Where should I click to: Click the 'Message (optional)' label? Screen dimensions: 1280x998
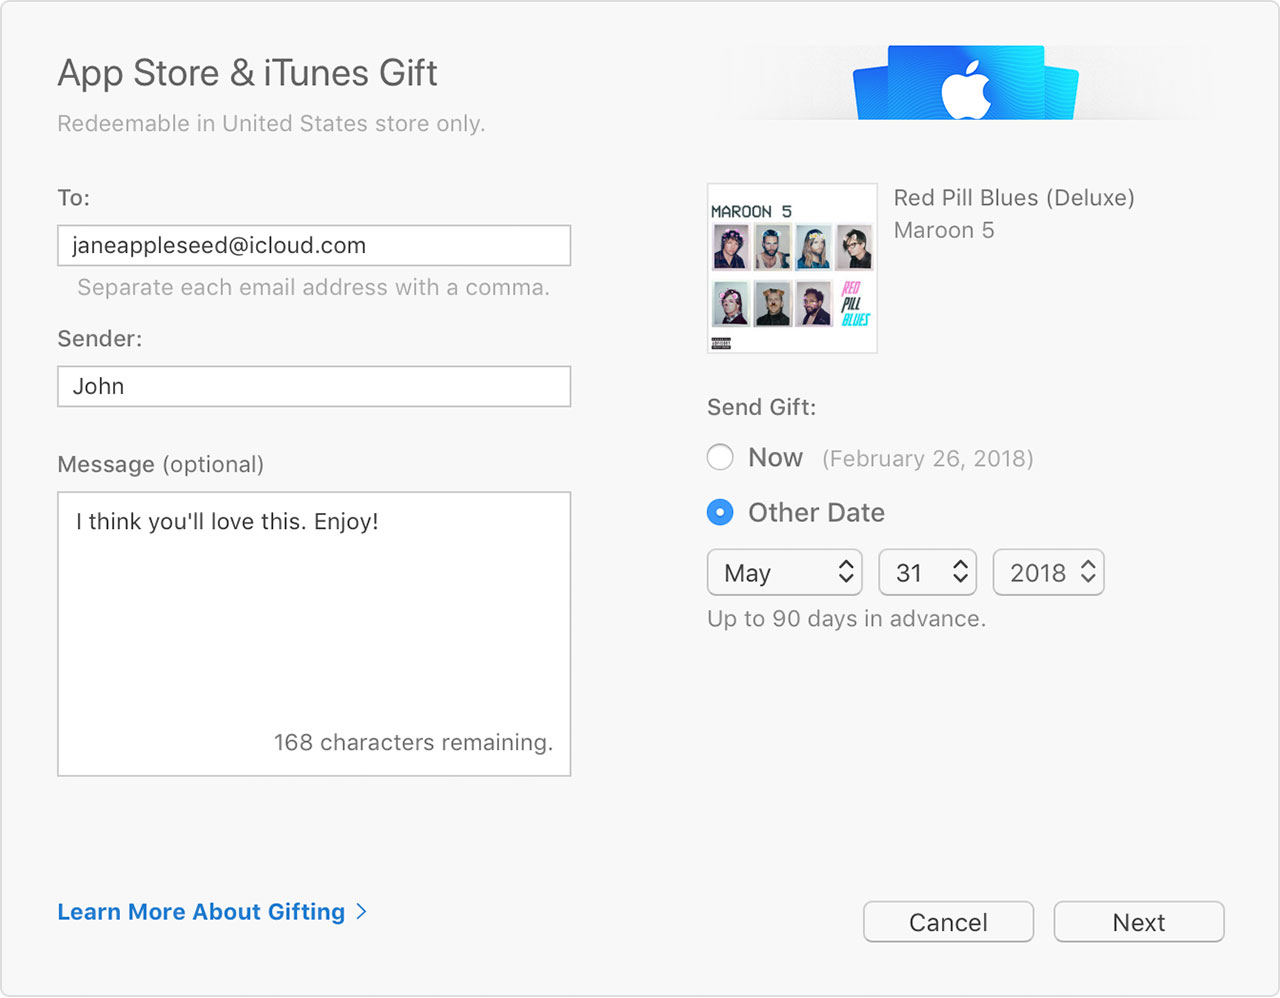coord(160,465)
